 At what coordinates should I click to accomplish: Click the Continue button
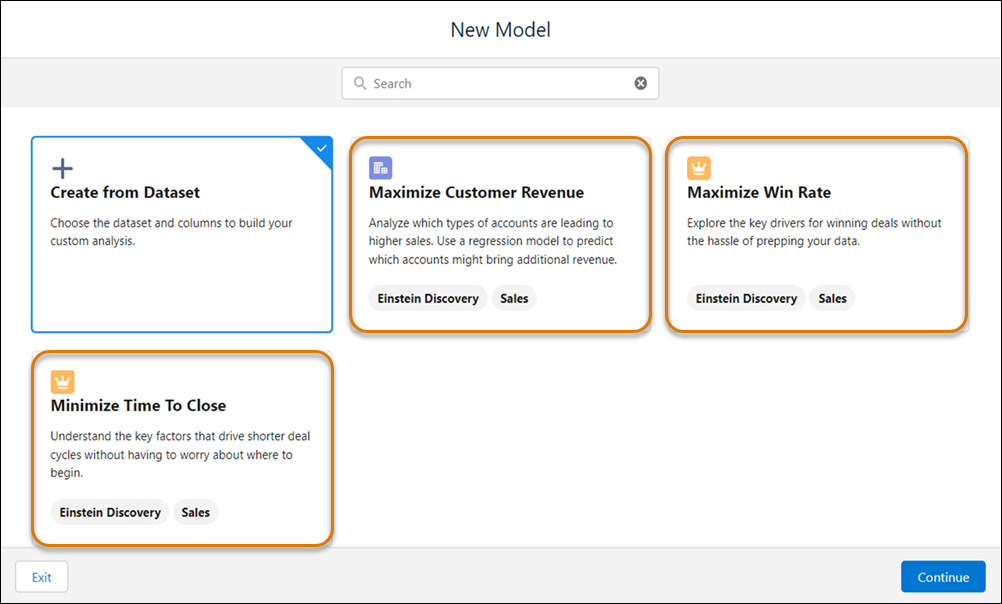(943, 577)
